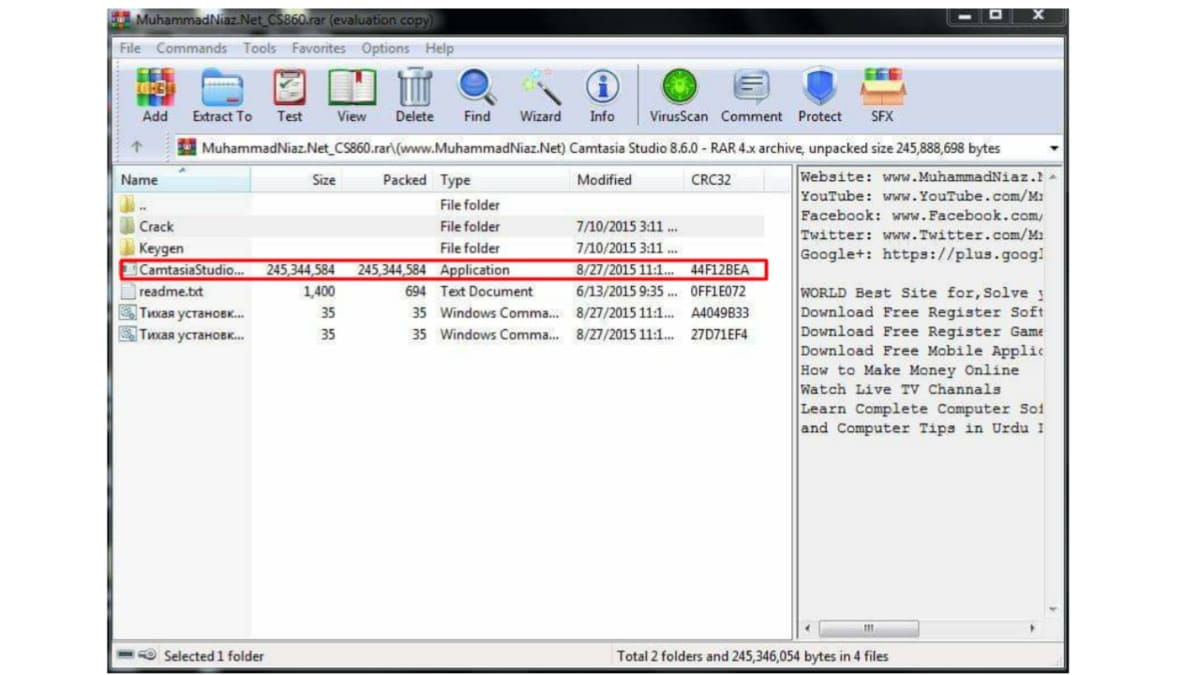This screenshot has width=1200, height=675.
Task: Show archive Info icon
Action: [x=602, y=88]
